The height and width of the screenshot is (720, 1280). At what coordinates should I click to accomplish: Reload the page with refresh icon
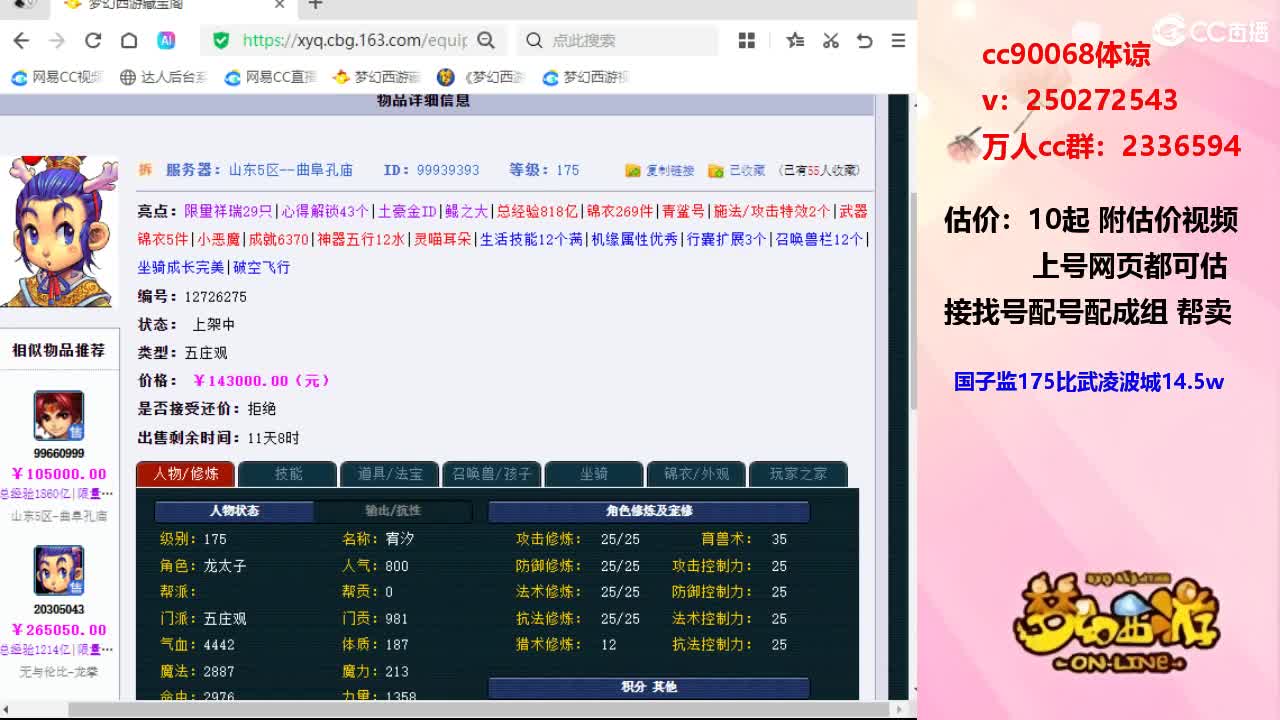tap(93, 40)
